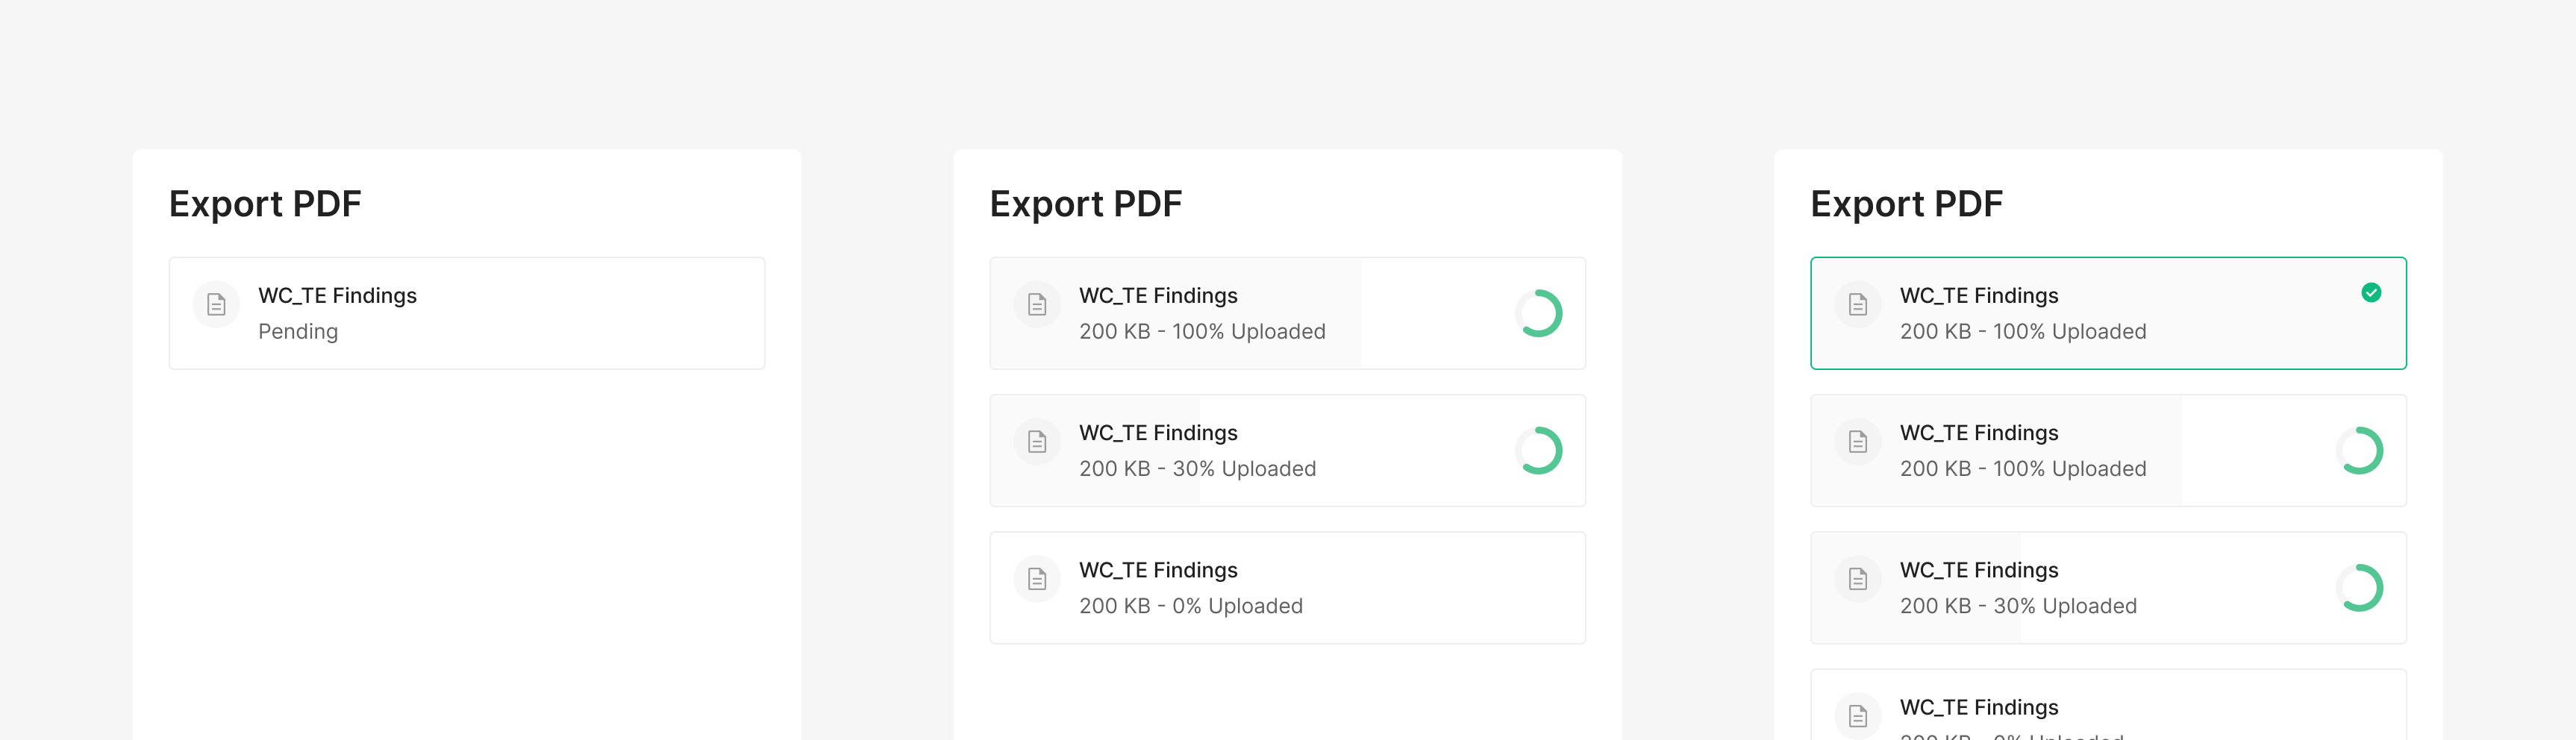Click the file icon of the middle panel's 100% Uploaded item

click(x=1037, y=304)
